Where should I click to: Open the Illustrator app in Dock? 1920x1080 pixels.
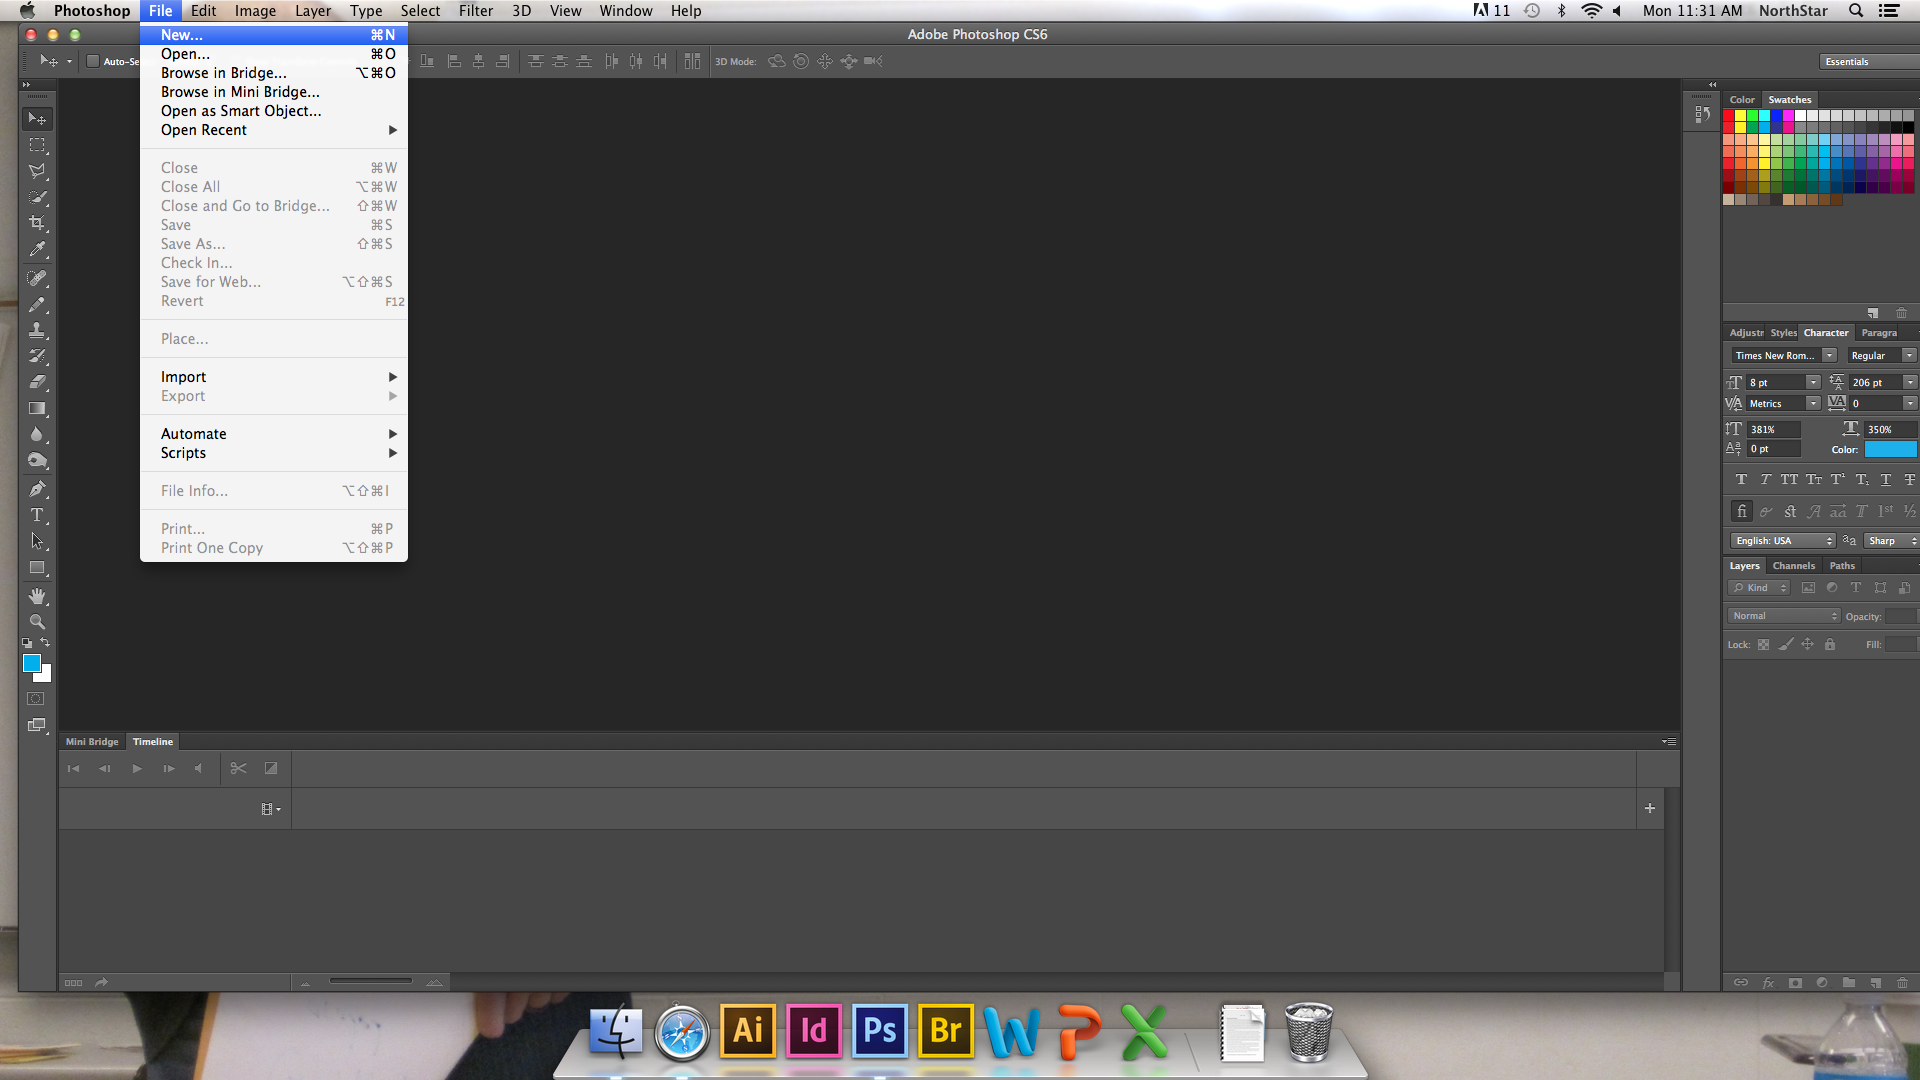pos(748,1031)
